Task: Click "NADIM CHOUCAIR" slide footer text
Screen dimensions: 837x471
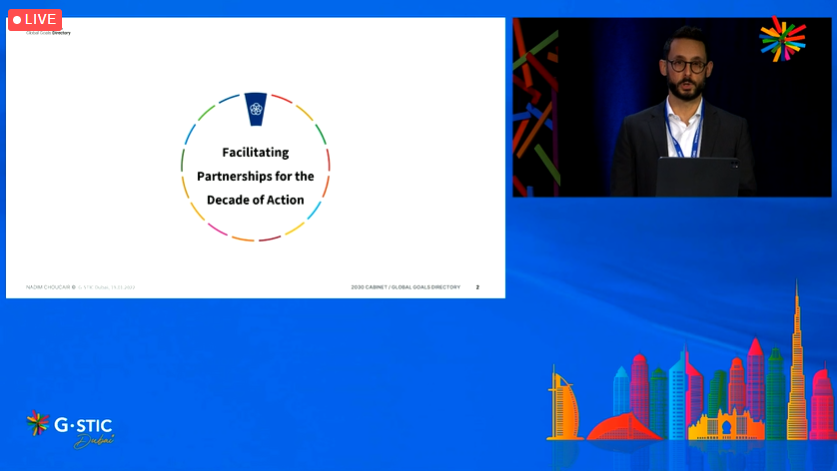Action: tap(48, 287)
